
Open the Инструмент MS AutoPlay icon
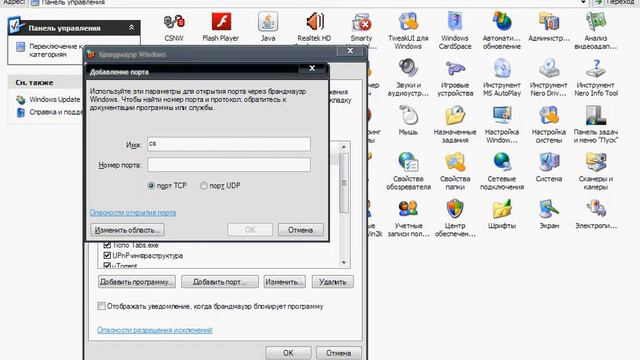[x=502, y=69]
